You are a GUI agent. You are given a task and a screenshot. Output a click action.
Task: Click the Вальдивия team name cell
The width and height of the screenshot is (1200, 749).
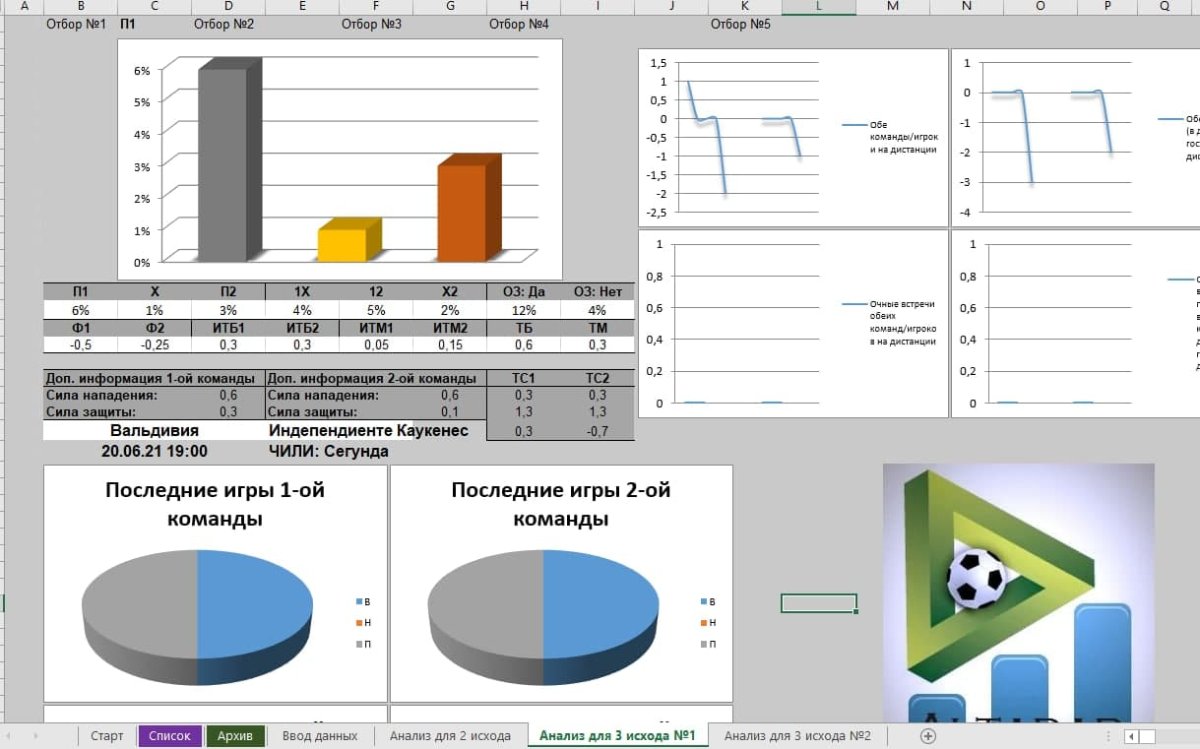[154, 431]
